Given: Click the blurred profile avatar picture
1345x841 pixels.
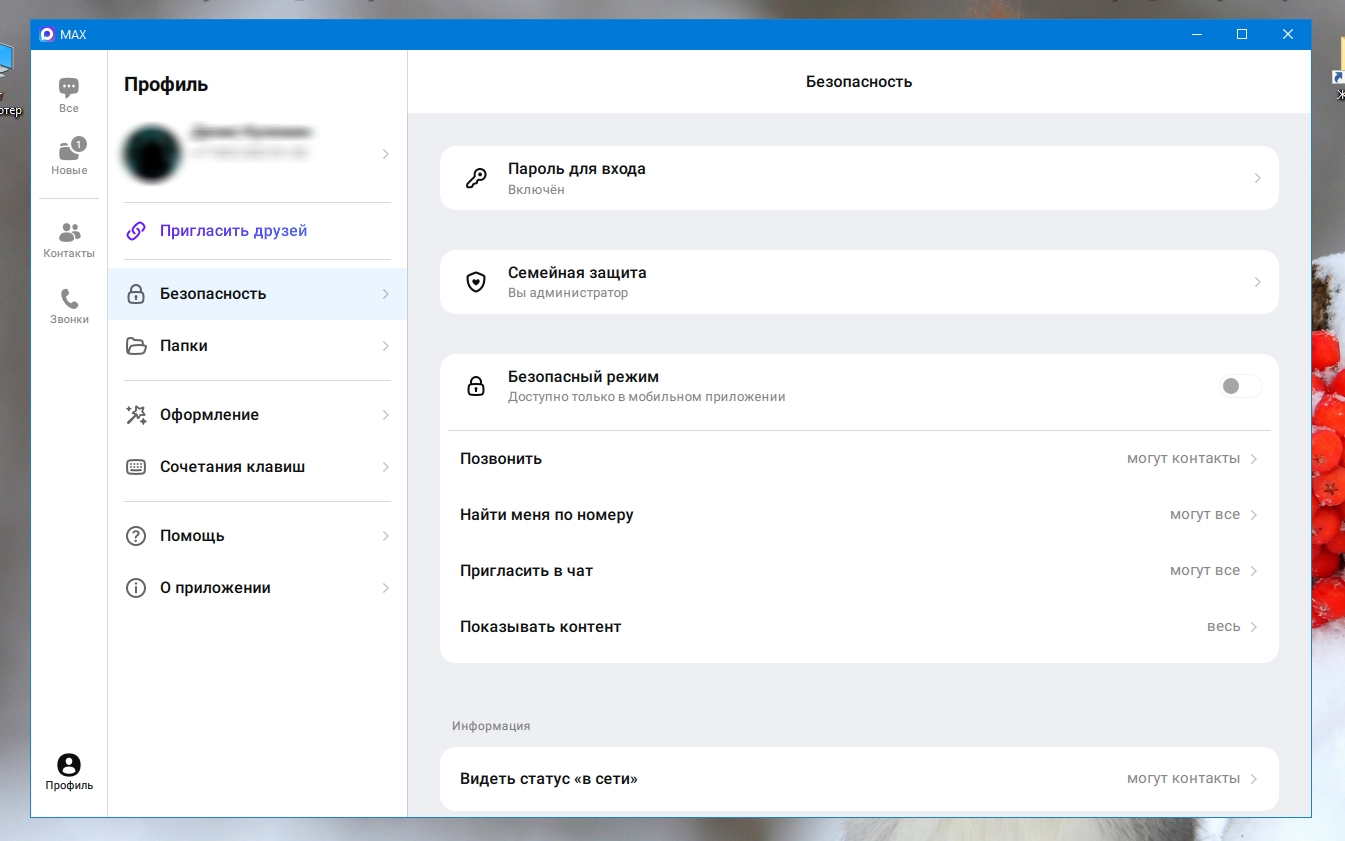Looking at the screenshot, I should tap(152, 154).
